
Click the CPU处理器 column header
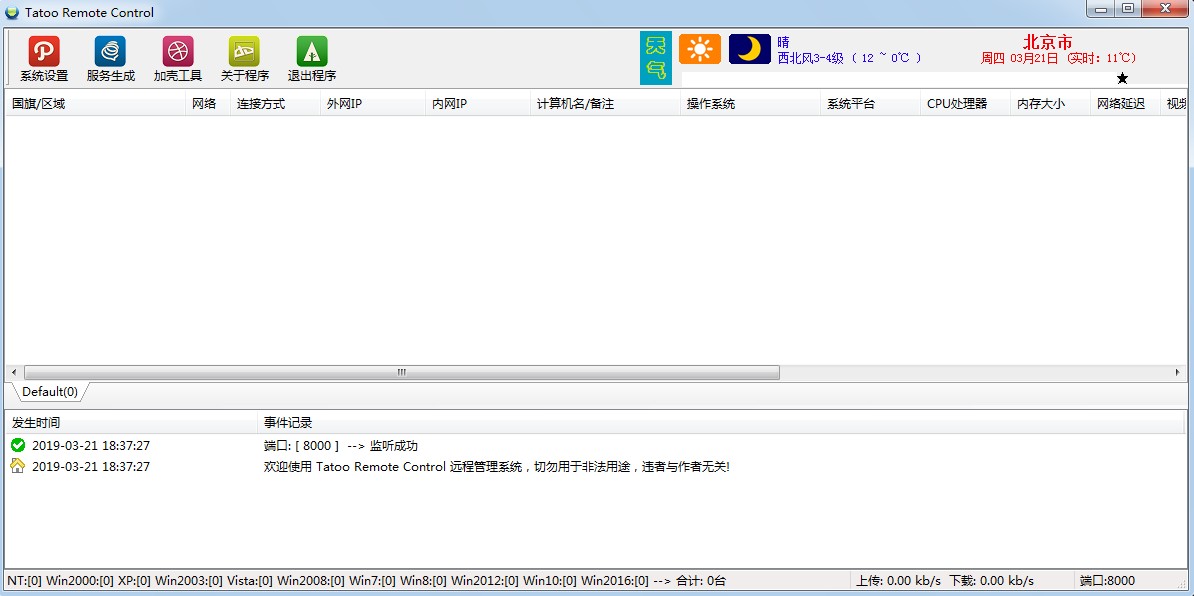tap(966, 104)
